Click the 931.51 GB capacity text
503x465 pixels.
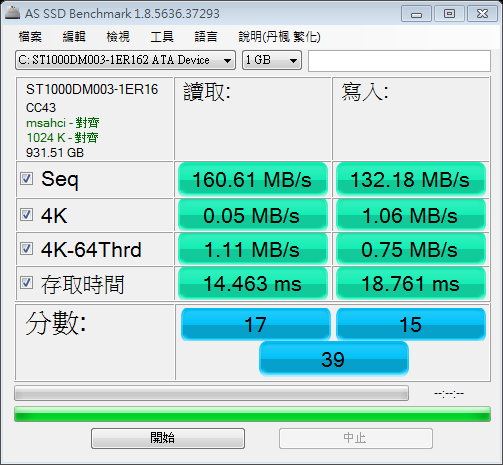(x=55, y=153)
